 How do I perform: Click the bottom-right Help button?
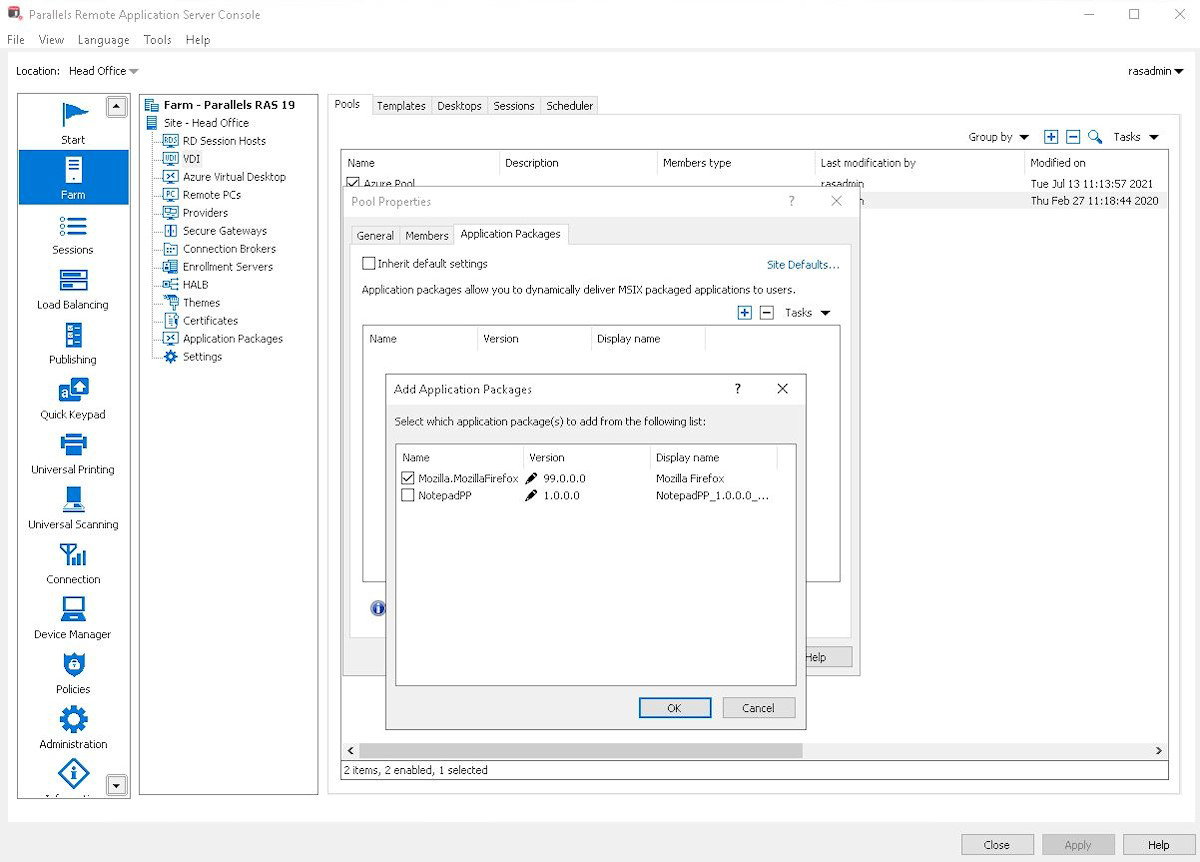(1159, 845)
